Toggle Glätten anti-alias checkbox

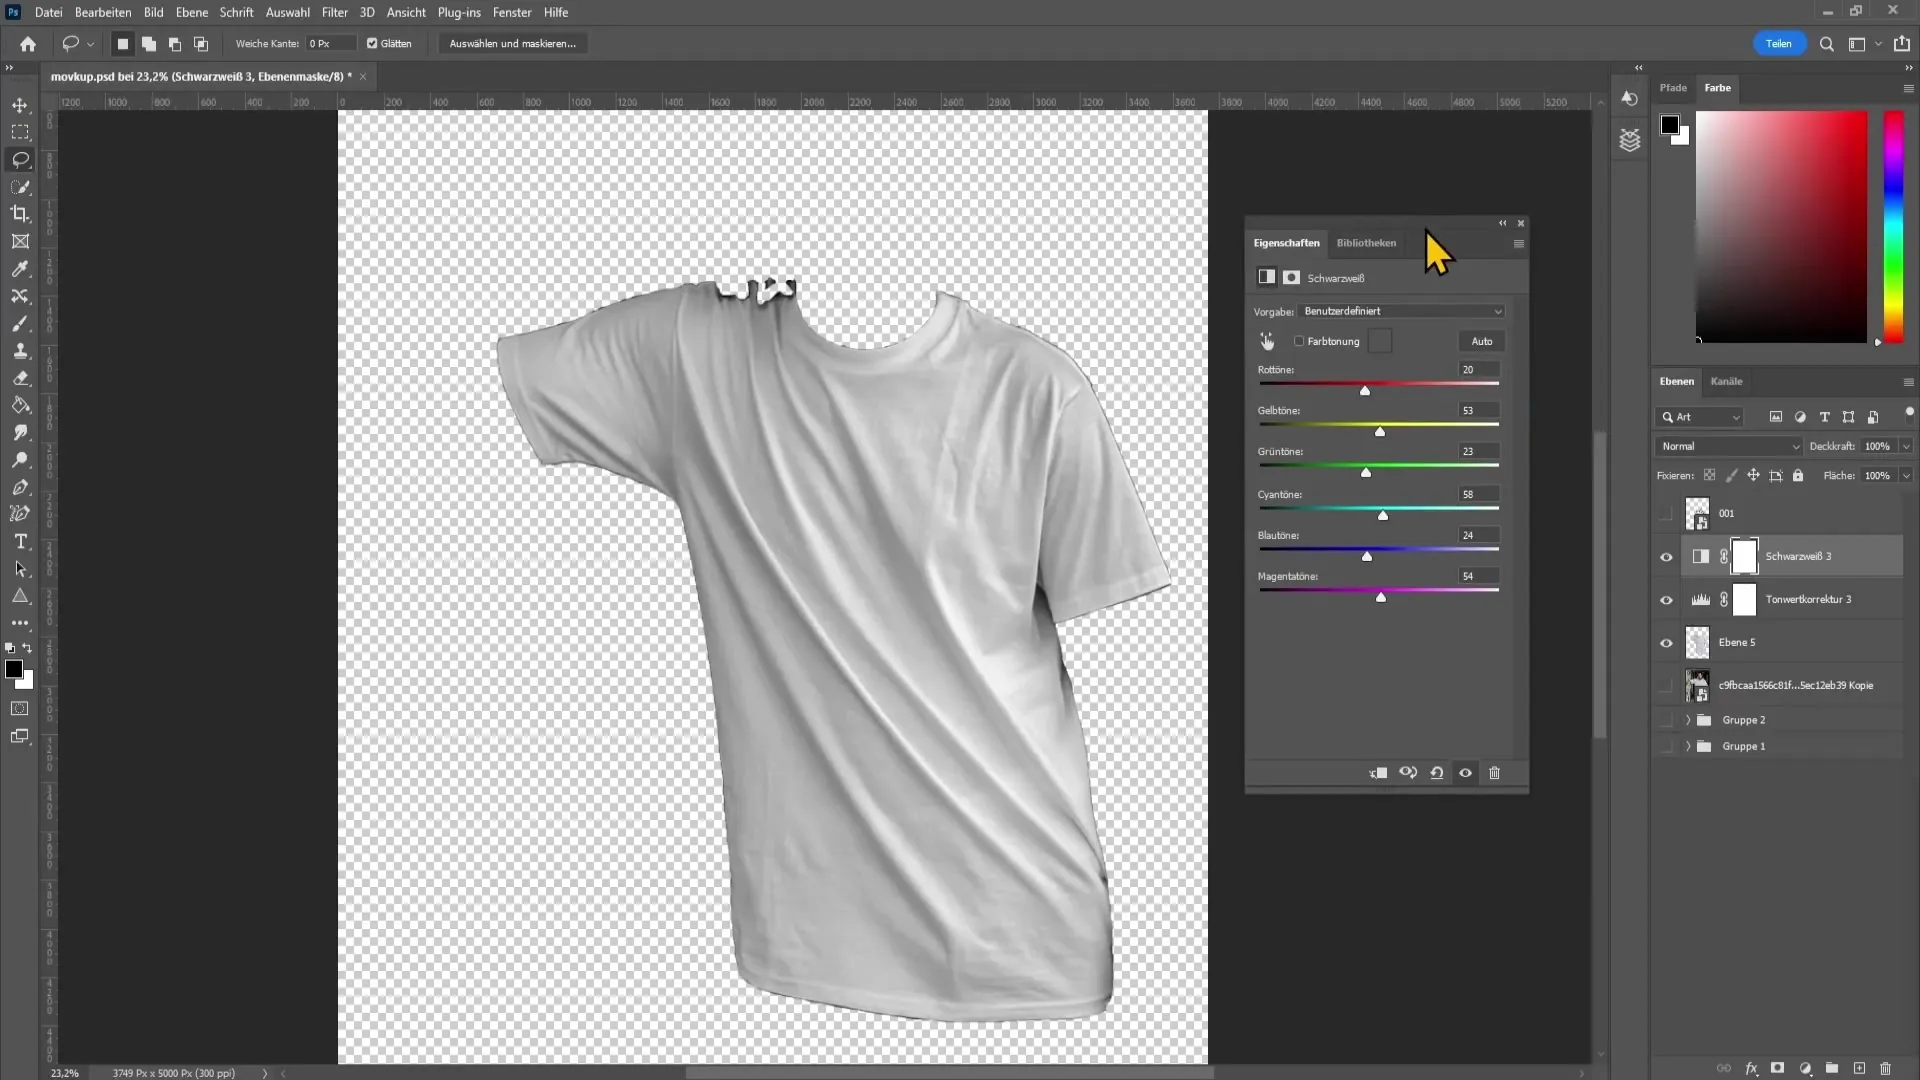pos(372,44)
